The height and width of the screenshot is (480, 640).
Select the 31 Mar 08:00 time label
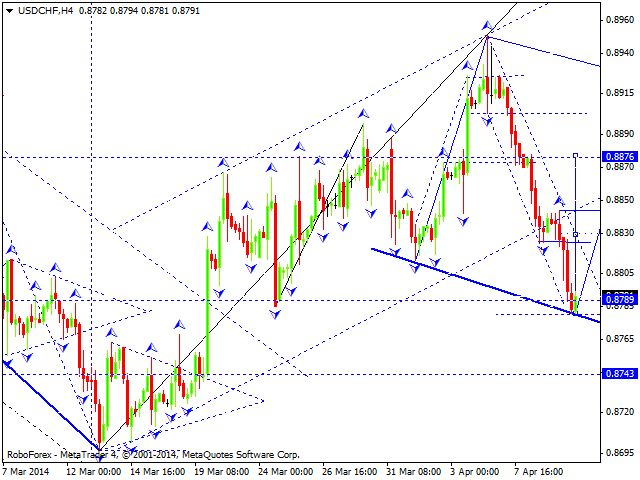[x=414, y=472]
